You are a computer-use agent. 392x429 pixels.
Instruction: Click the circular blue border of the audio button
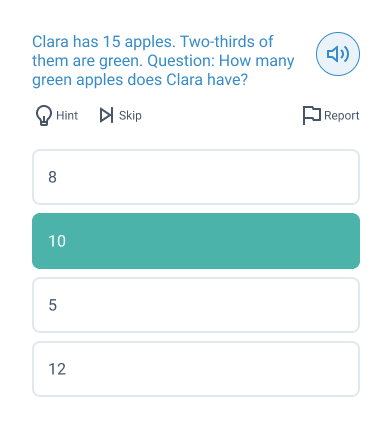pyautogui.click(x=338, y=33)
